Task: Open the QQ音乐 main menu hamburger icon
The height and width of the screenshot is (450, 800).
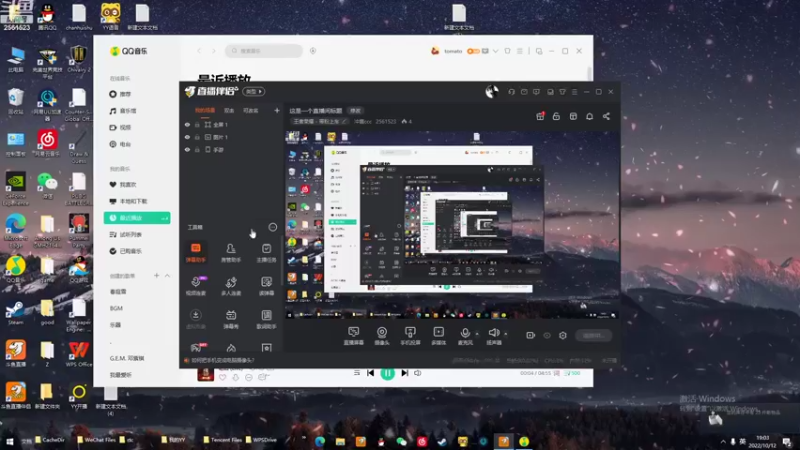Action: click(x=520, y=51)
